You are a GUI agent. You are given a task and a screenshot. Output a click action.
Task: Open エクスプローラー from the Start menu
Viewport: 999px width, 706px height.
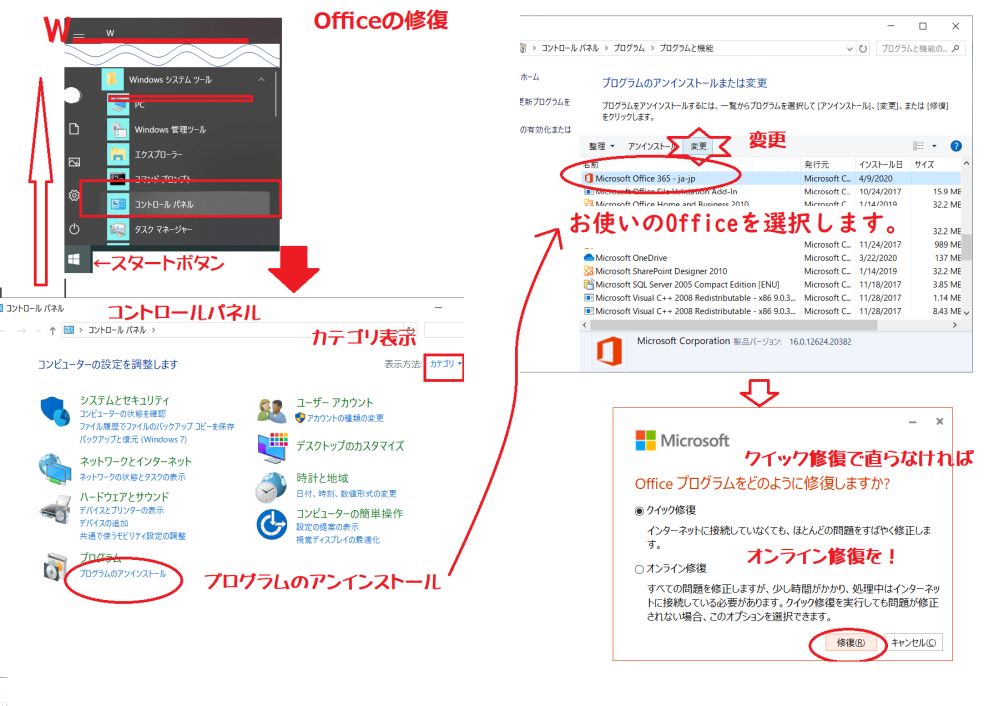158,155
